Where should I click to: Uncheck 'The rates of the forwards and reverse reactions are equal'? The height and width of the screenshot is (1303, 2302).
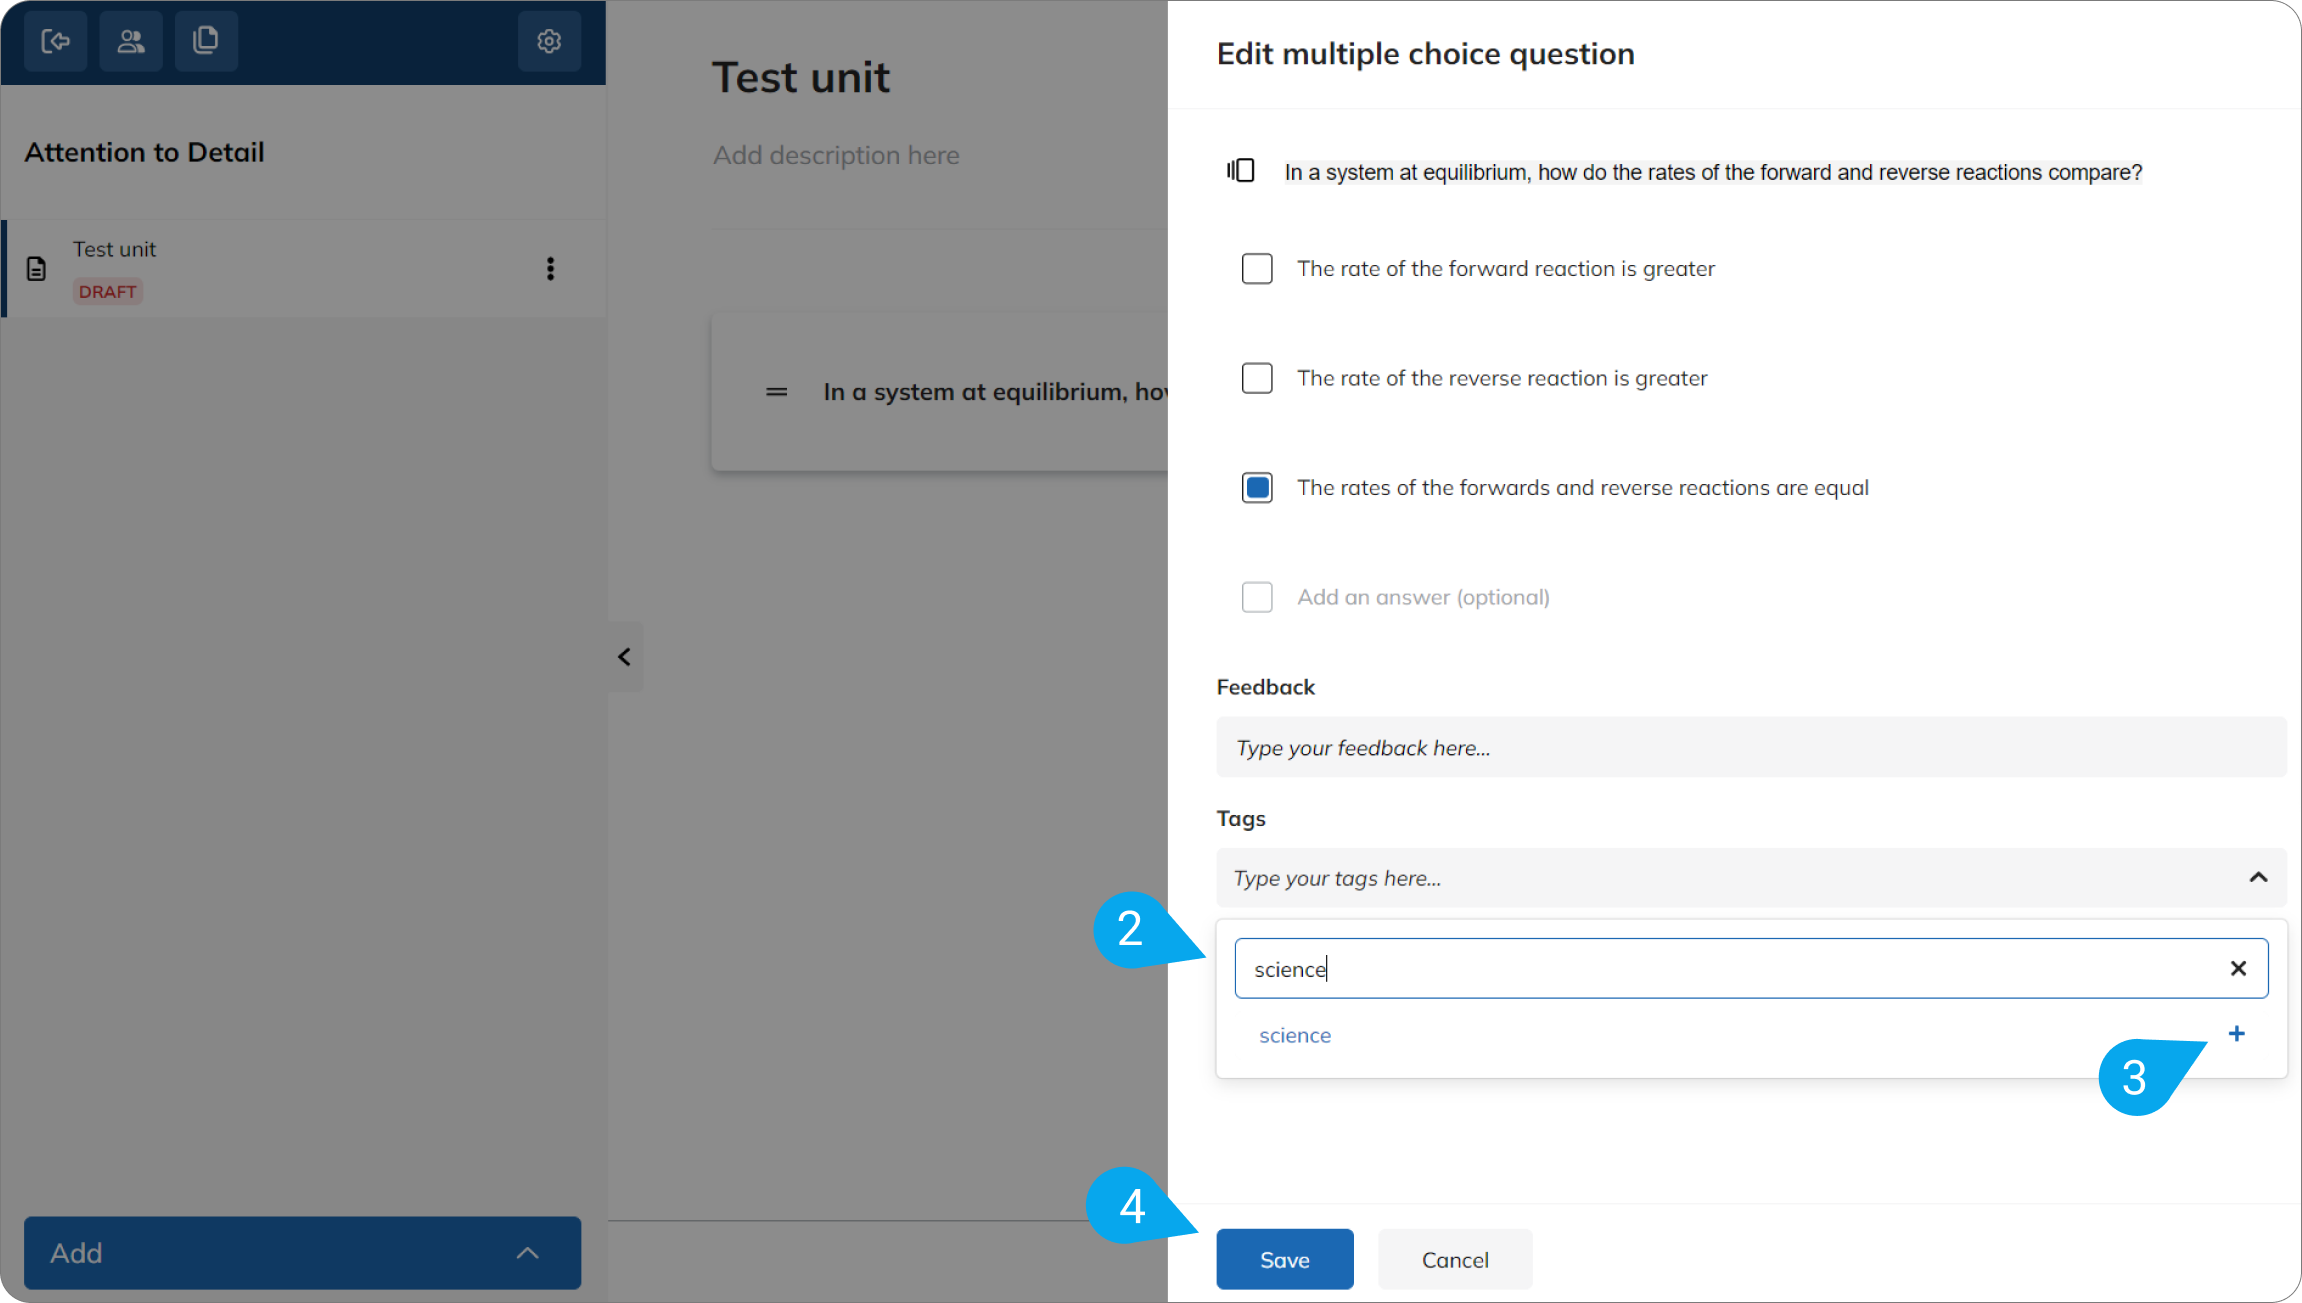point(1257,487)
